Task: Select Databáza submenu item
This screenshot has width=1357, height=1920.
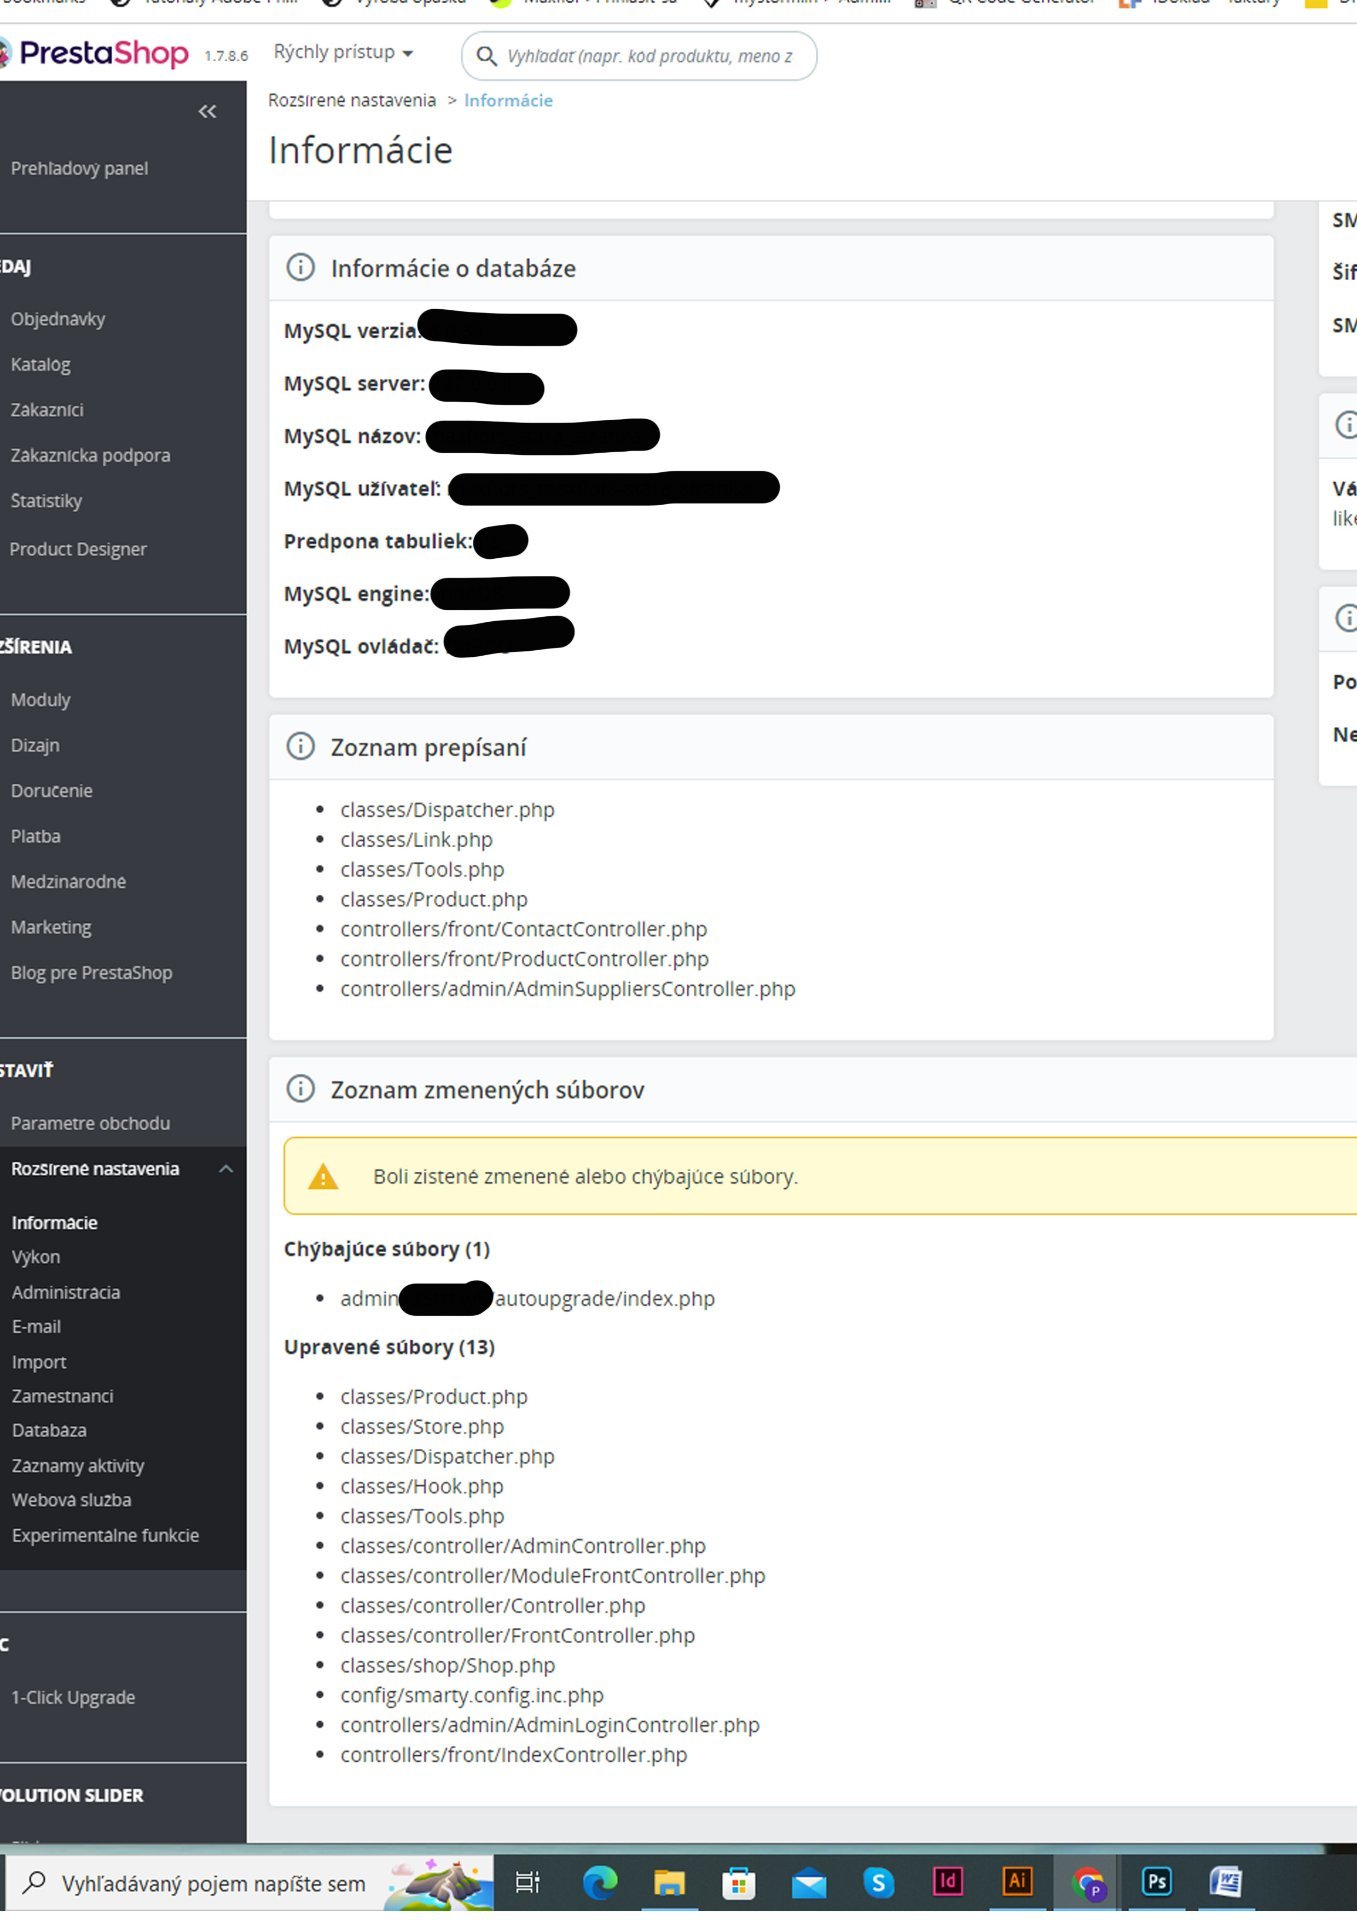Action: pyautogui.click(x=49, y=1430)
